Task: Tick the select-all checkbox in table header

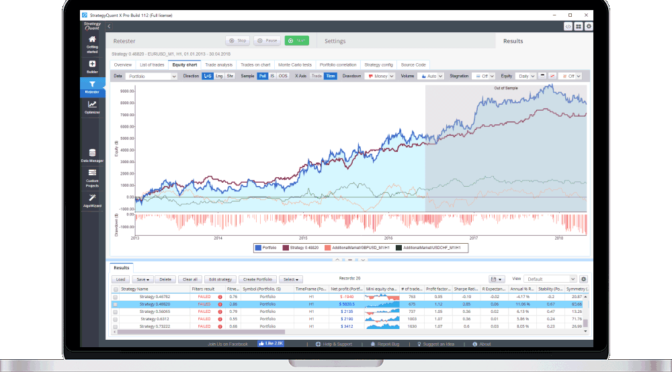Action: click(x=115, y=289)
